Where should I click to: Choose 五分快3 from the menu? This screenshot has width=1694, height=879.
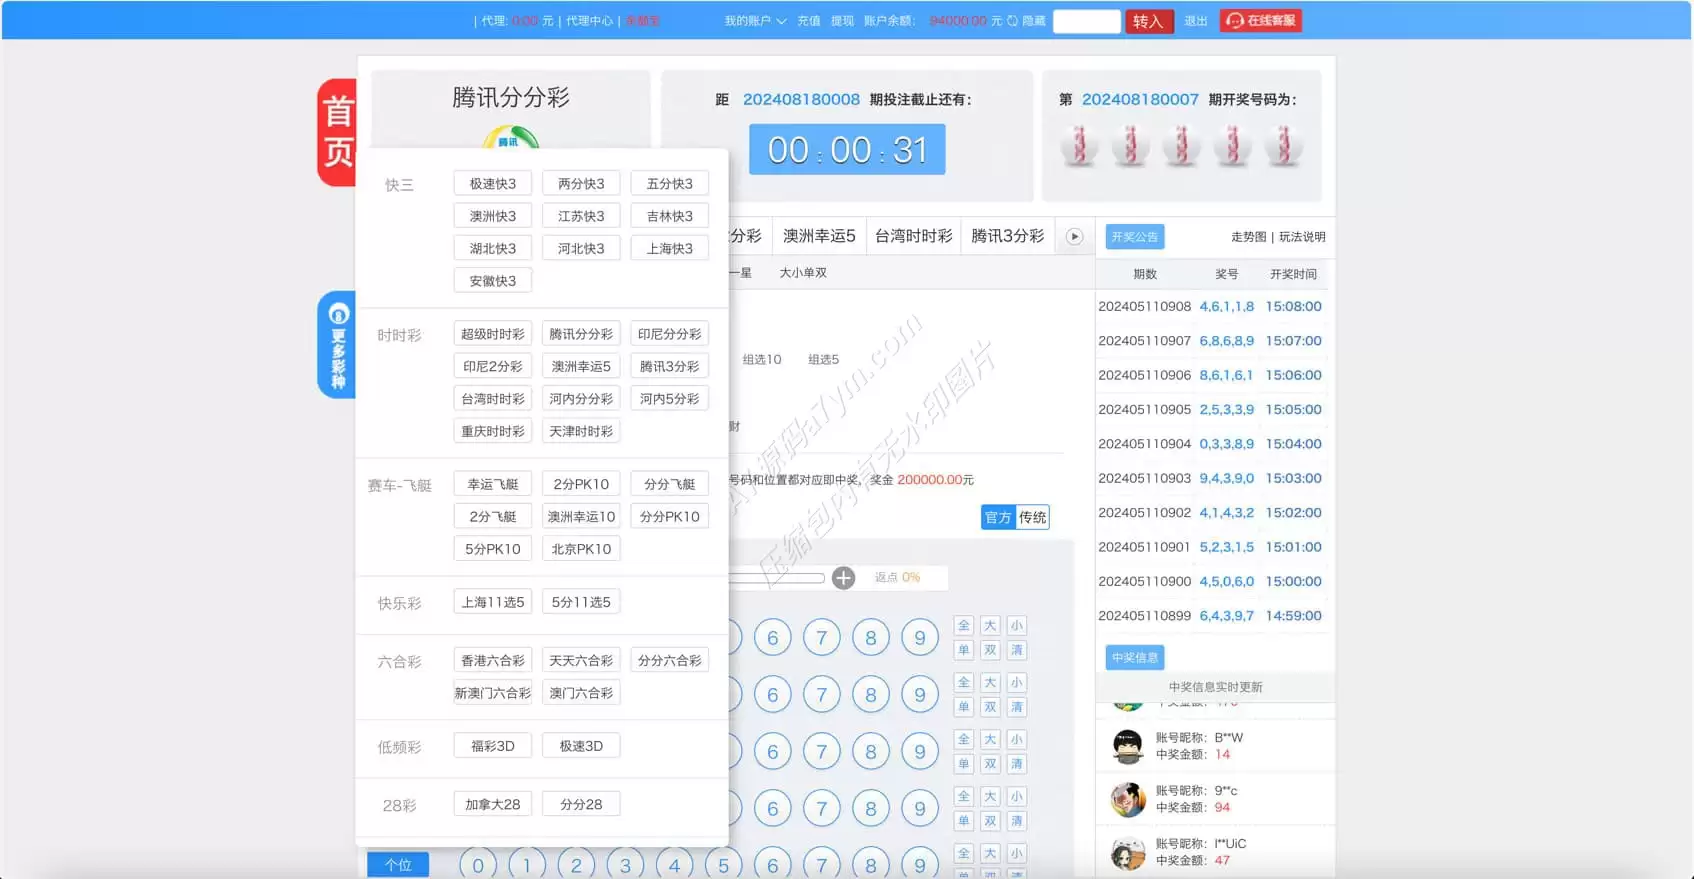click(670, 184)
